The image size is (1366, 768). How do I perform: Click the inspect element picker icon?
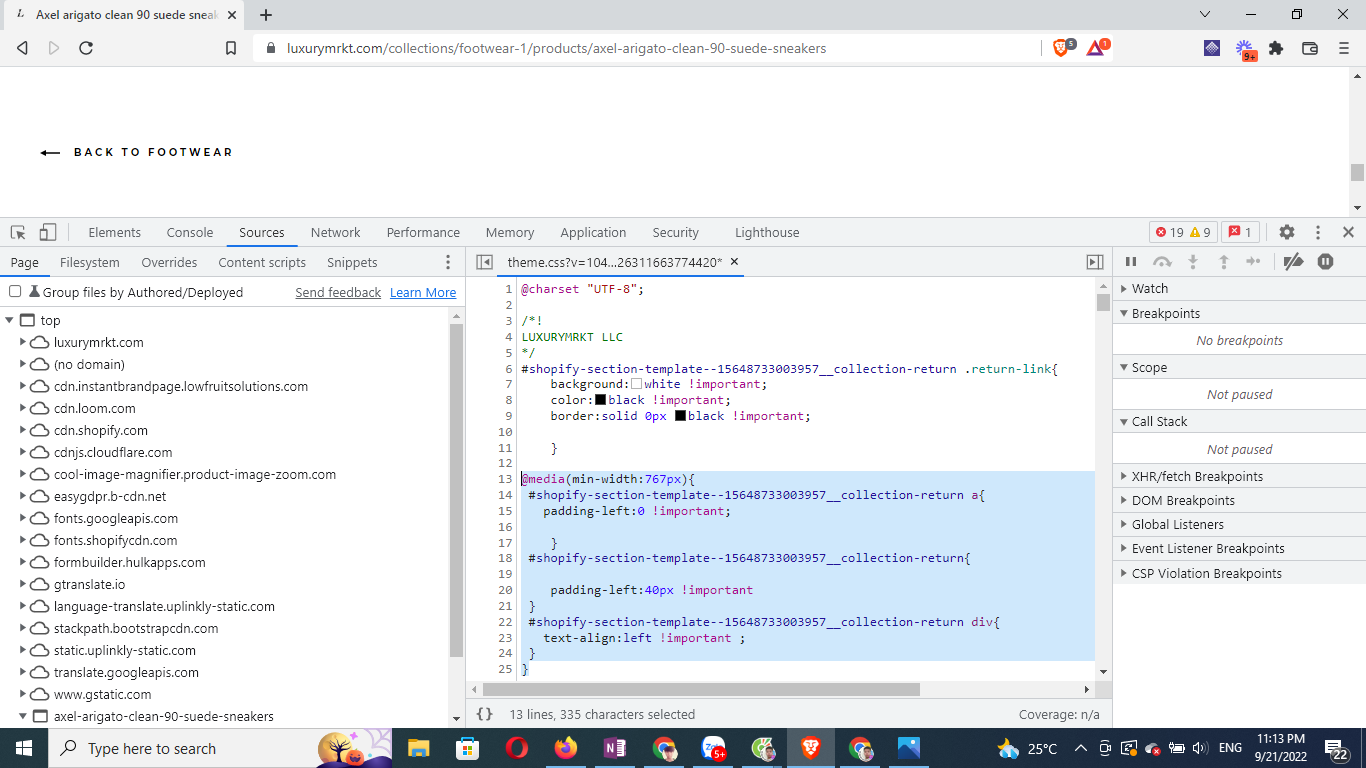18,232
